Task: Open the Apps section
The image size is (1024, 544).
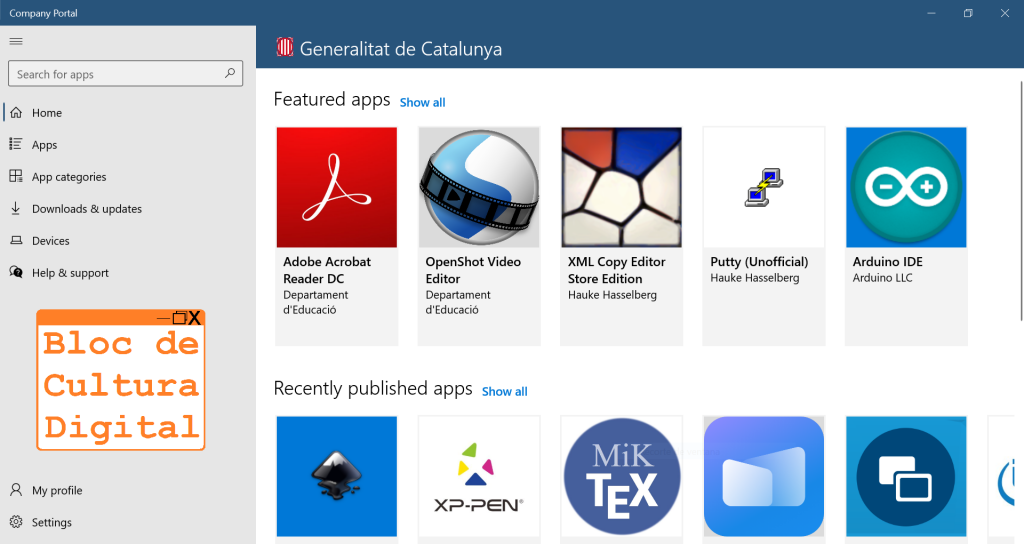Action: click(45, 145)
